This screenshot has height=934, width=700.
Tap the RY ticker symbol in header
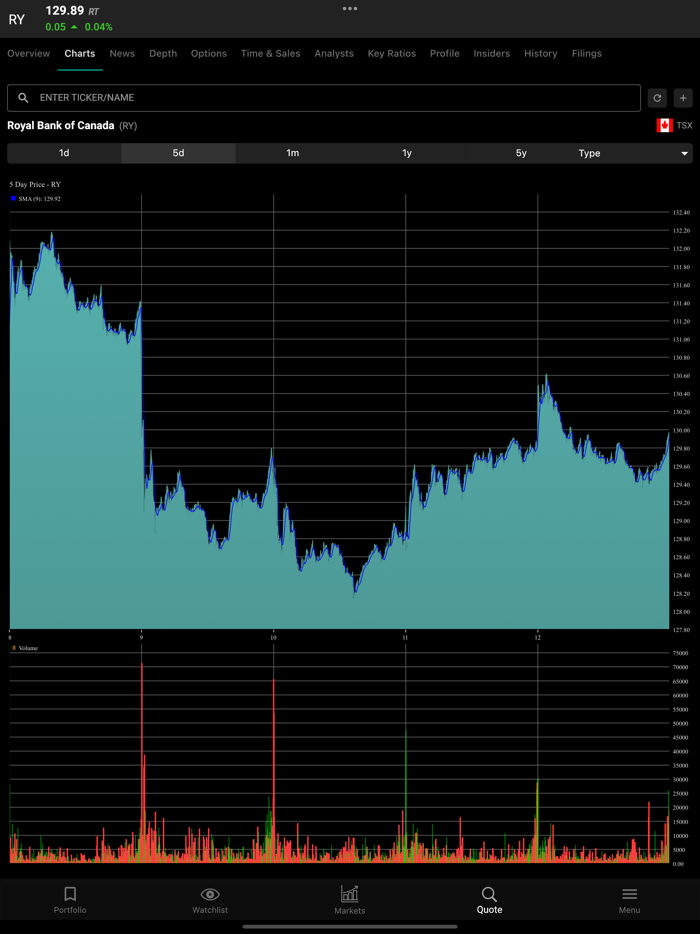point(17,19)
